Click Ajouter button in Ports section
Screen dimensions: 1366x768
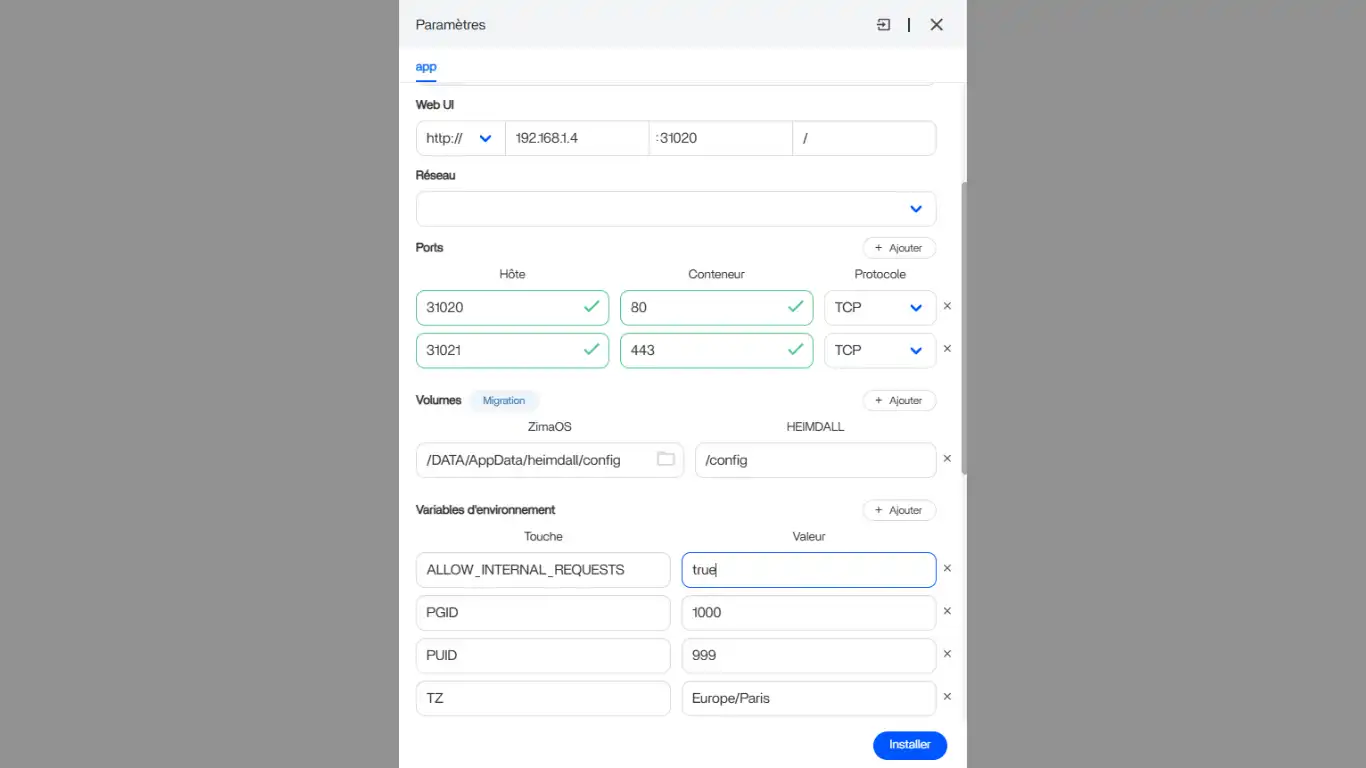[898, 248]
